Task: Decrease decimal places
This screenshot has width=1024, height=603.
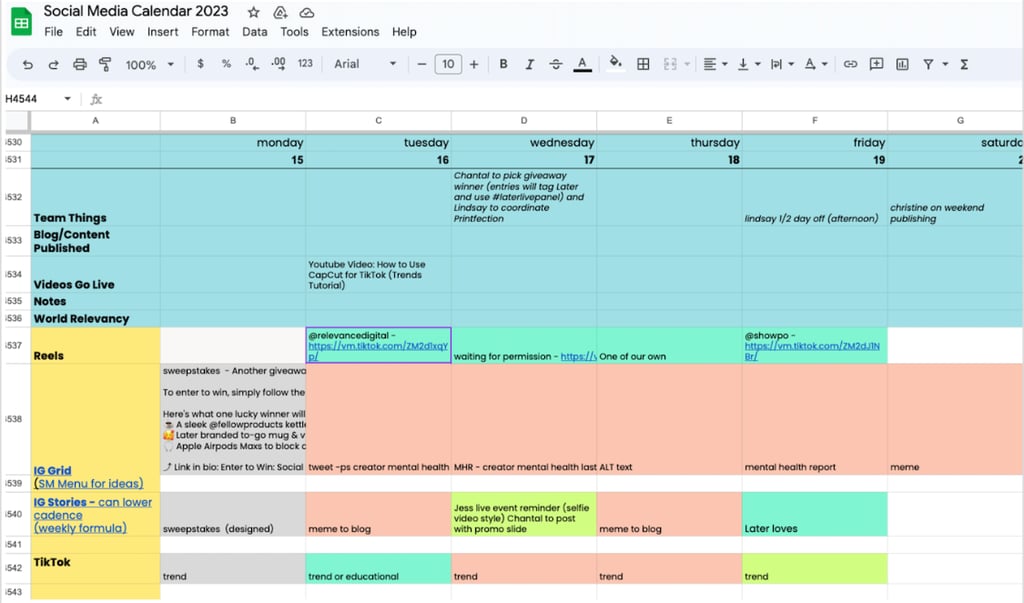Action: (x=252, y=64)
